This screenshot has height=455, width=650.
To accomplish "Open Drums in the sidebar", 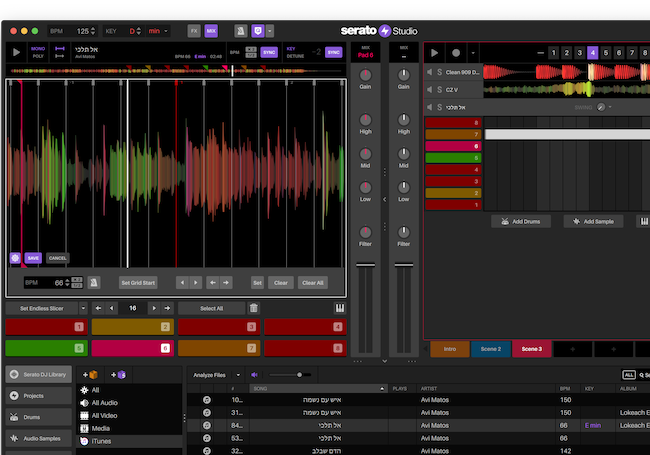I will (x=39, y=417).
